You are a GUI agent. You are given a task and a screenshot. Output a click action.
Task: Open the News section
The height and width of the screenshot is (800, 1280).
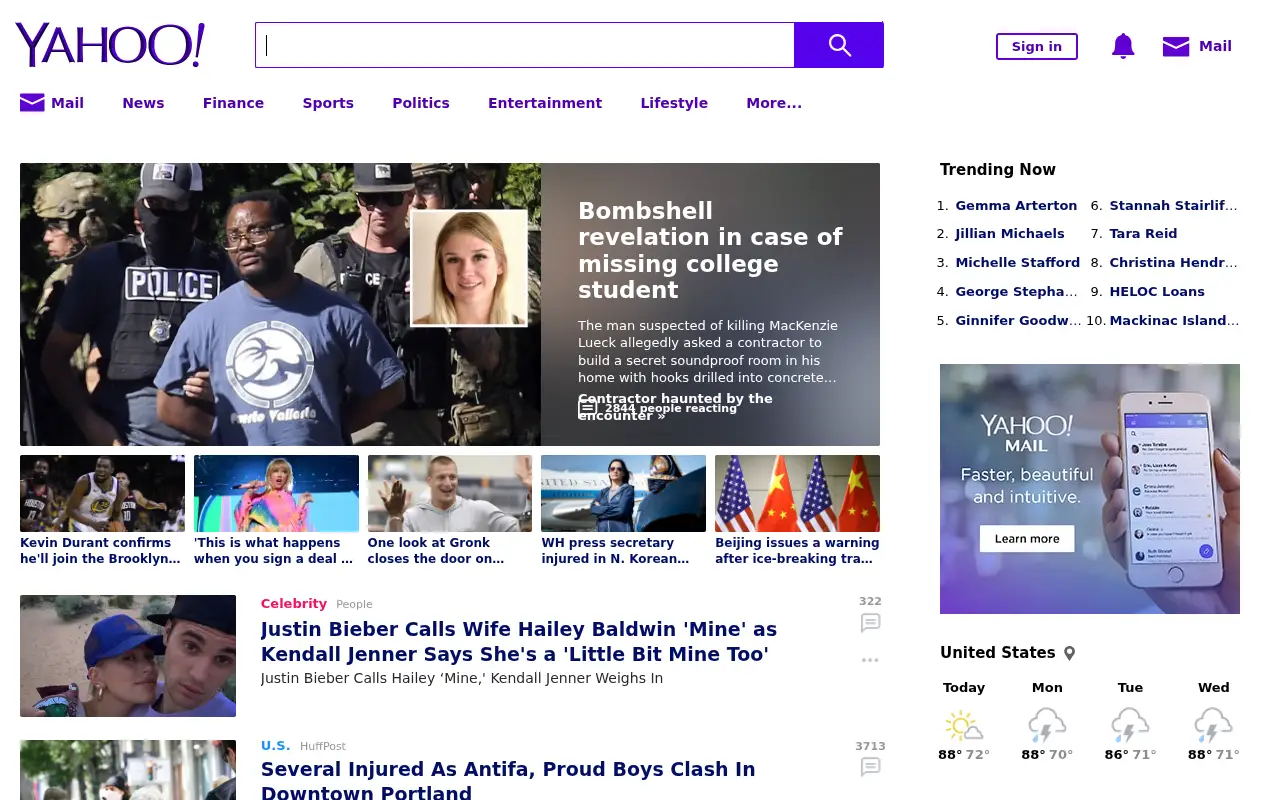(143, 103)
